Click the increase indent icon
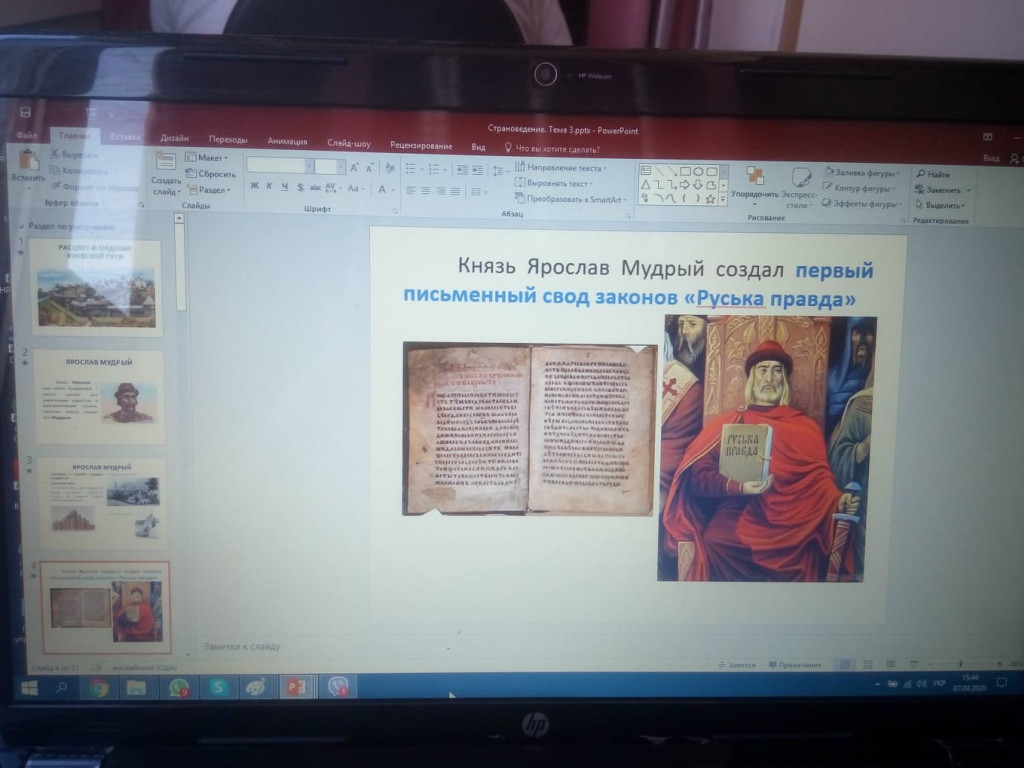This screenshot has width=1024, height=768. [x=478, y=171]
